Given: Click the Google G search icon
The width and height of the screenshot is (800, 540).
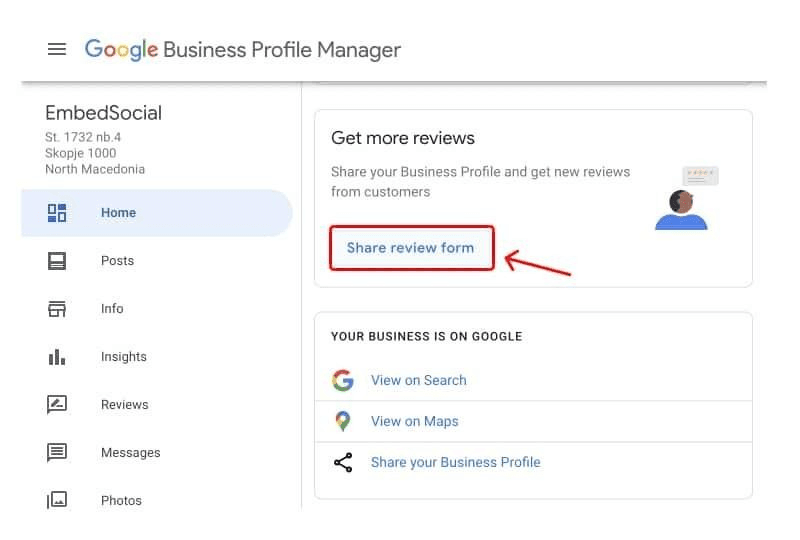Looking at the screenshot, I should click(x=343, y=381).
